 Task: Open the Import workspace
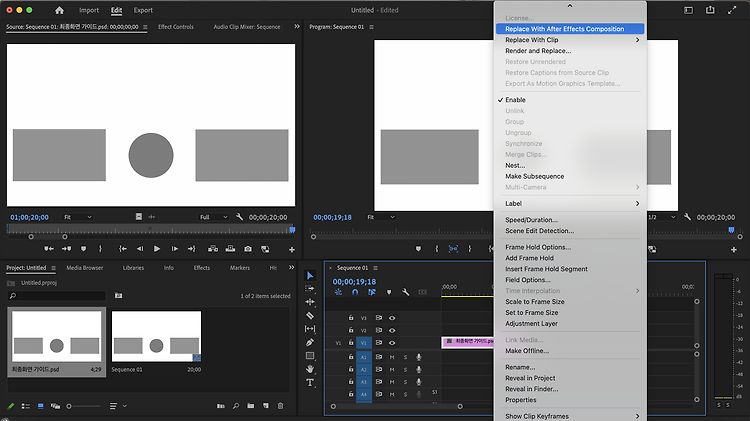click(89, 10)
